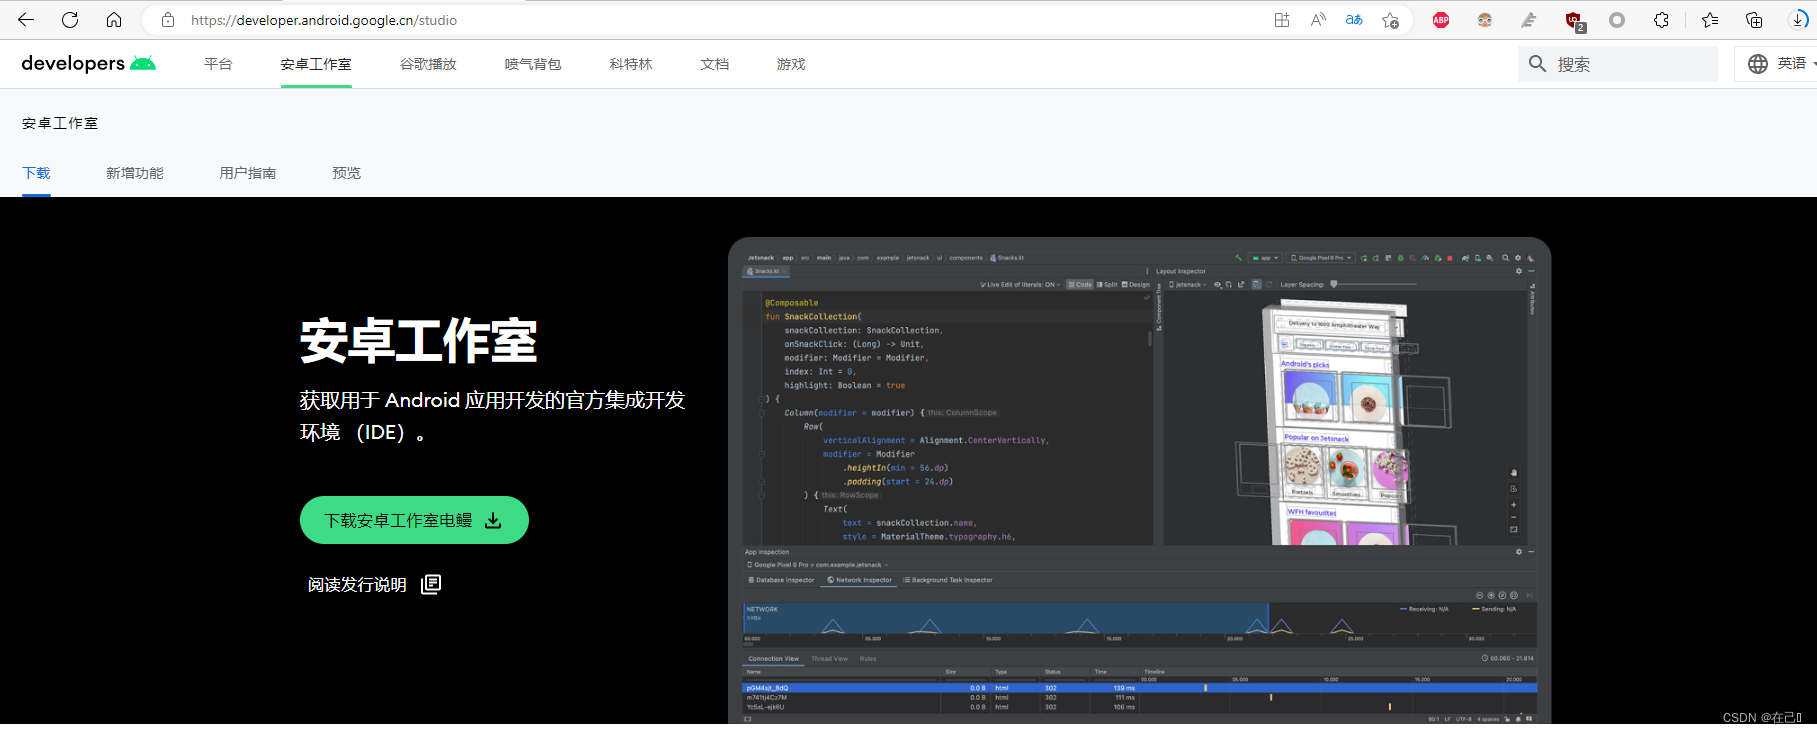
Task: Switch to the 用户指南 tab
Action: [x=248, y=173]
